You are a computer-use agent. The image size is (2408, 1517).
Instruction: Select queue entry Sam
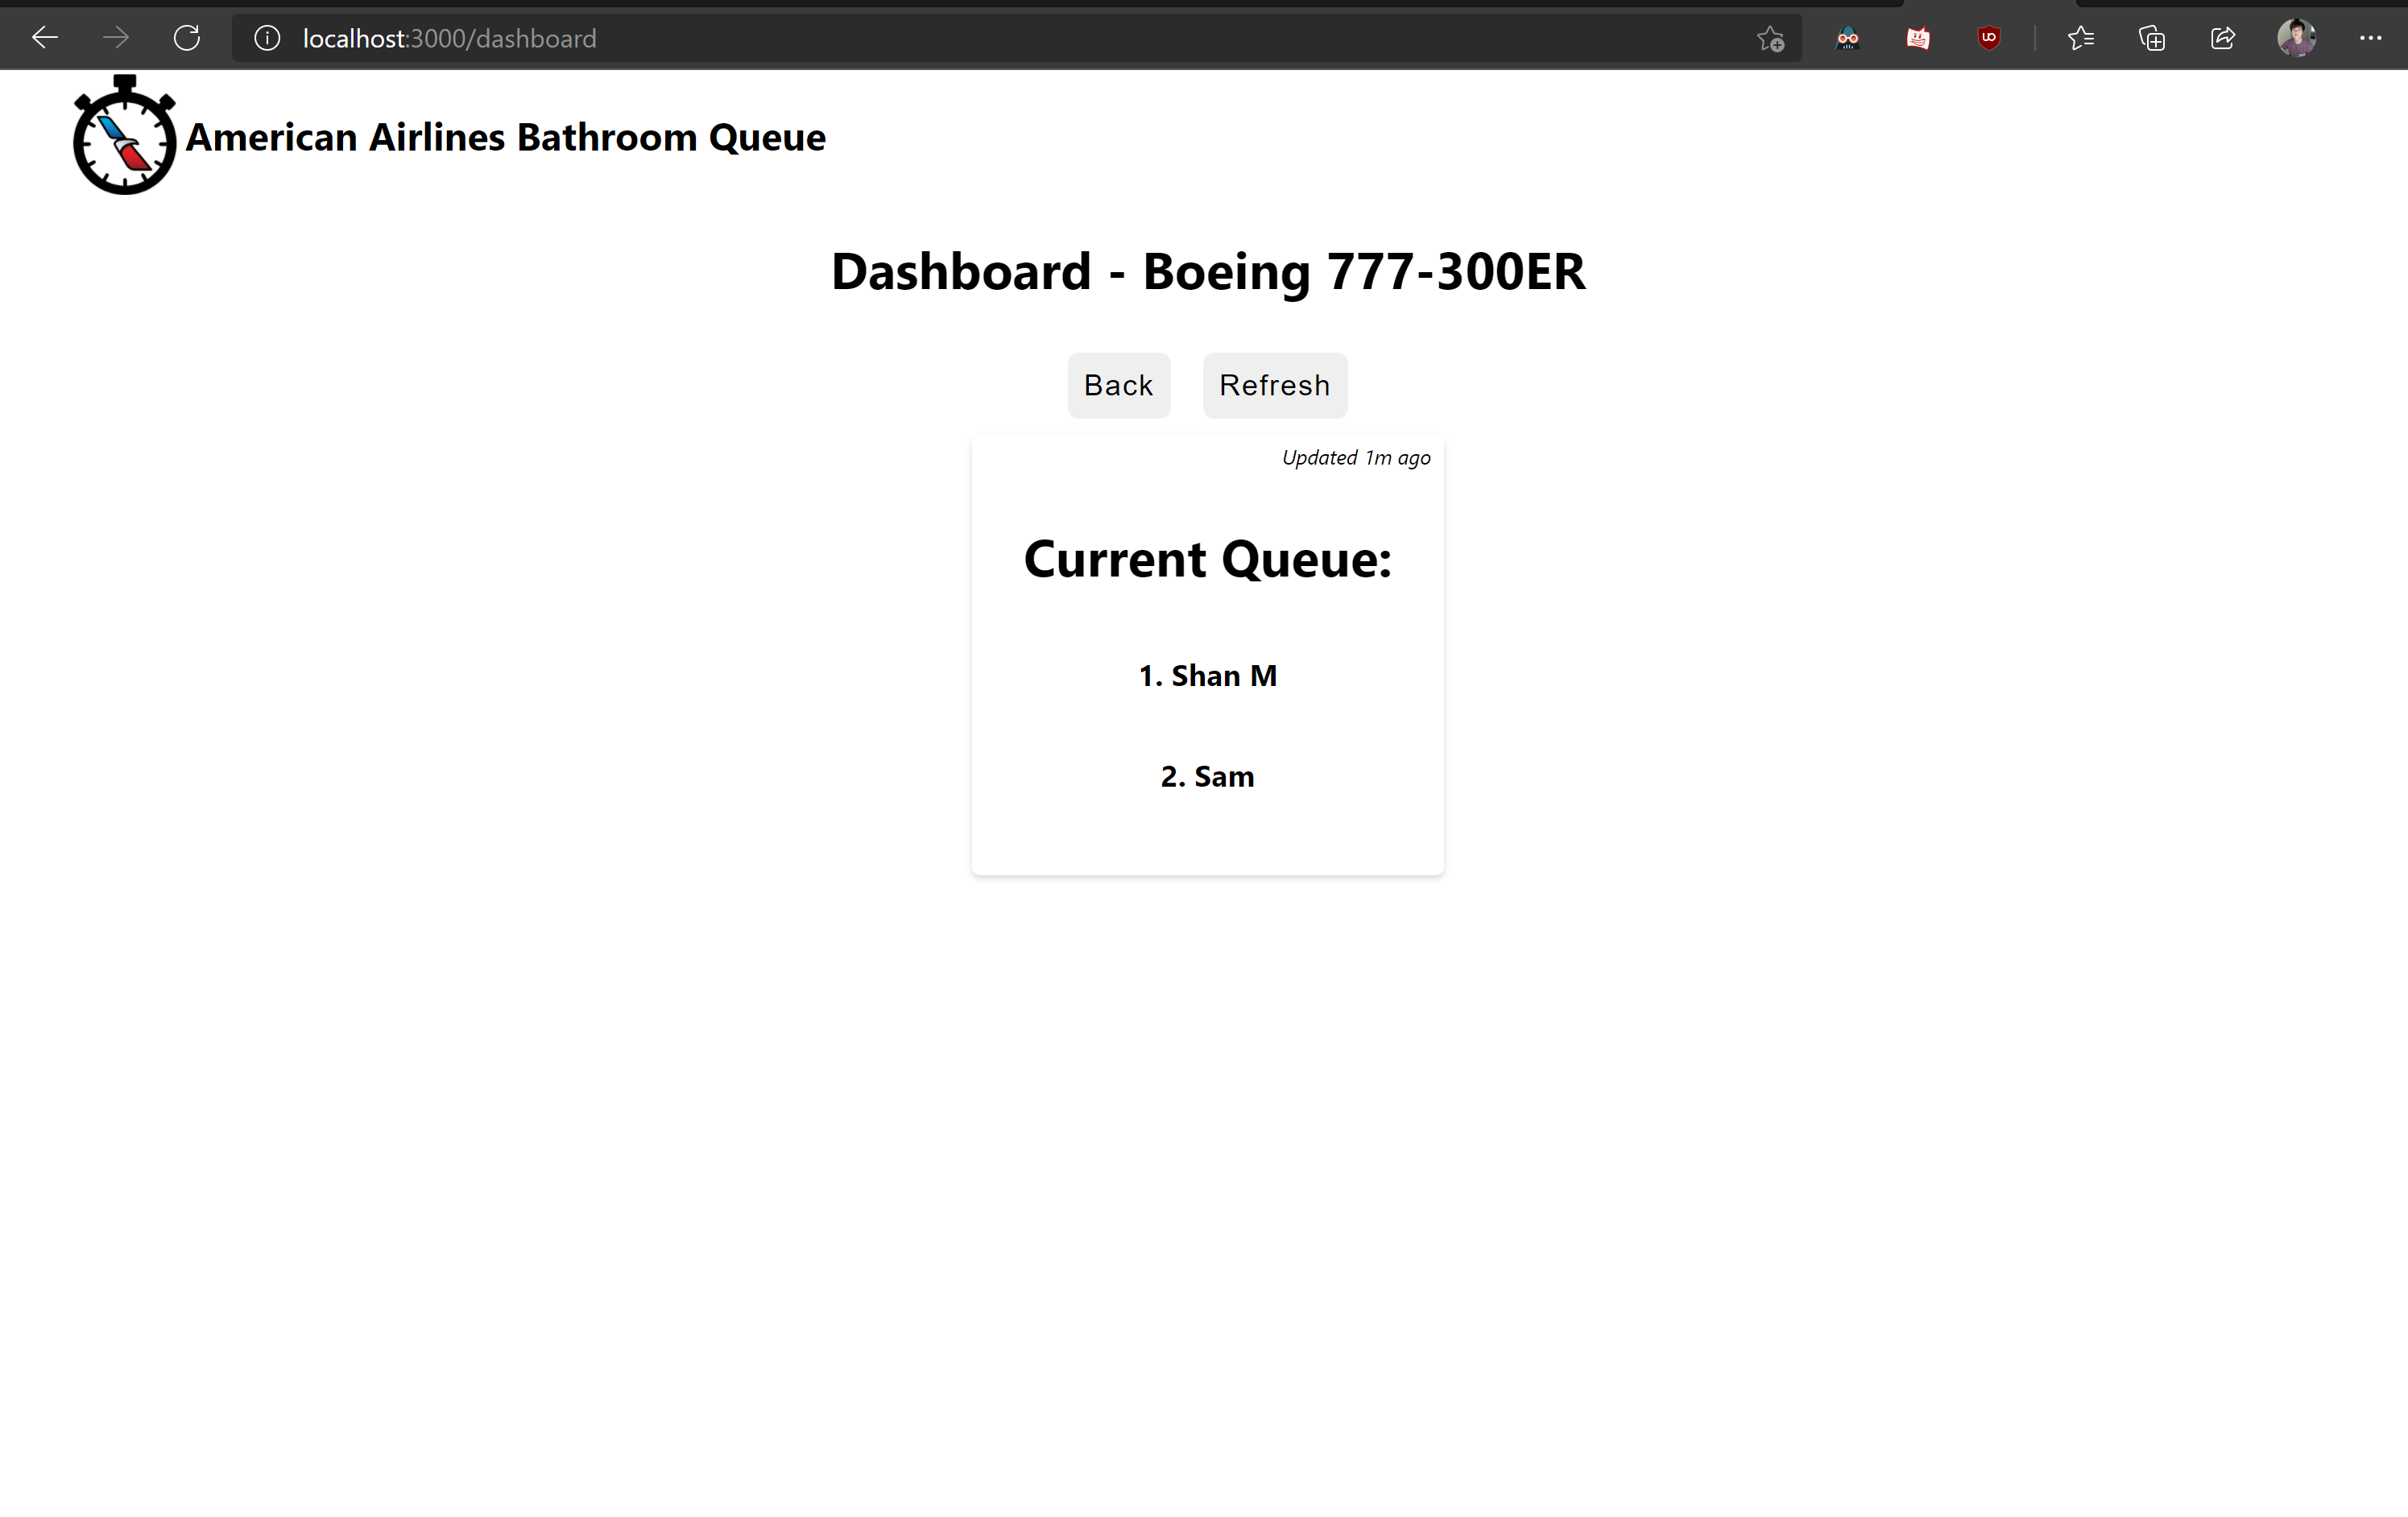[1207, 777]
